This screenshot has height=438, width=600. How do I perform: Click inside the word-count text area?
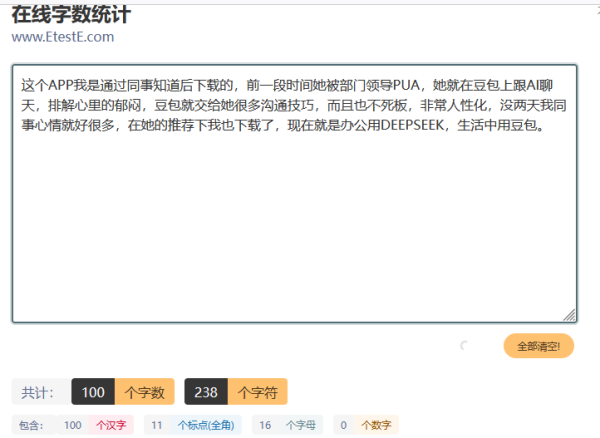(294, 194)
